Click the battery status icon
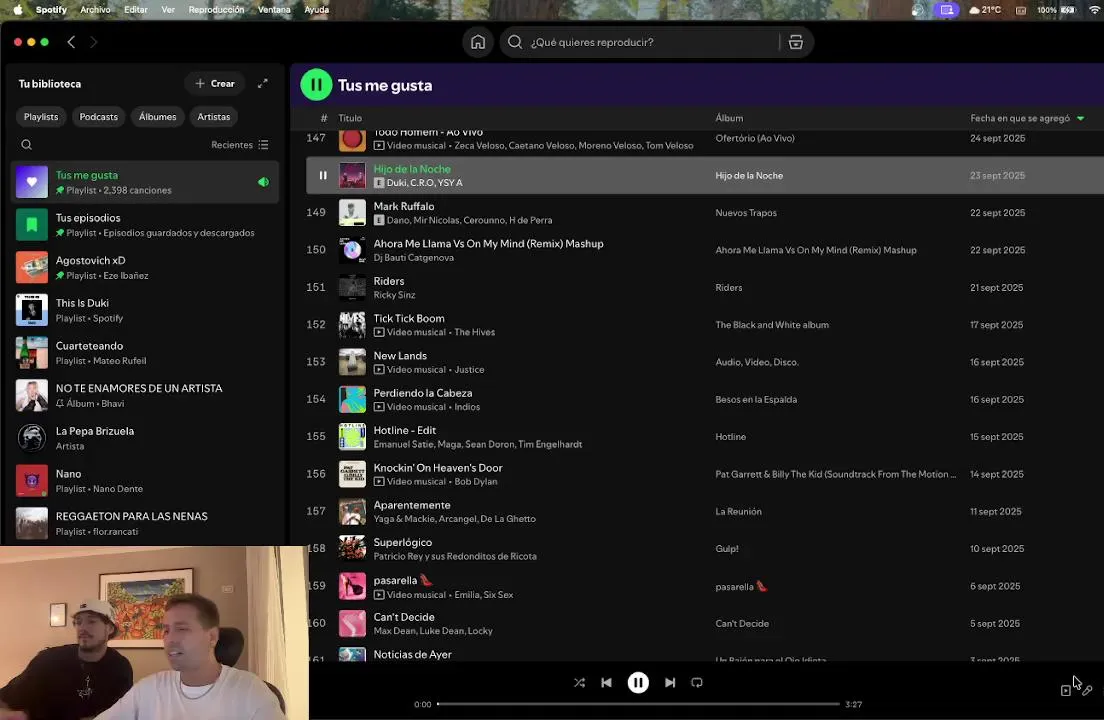Image resolution: width=1104 pixels, height=720 pixels. [1067, 10]
